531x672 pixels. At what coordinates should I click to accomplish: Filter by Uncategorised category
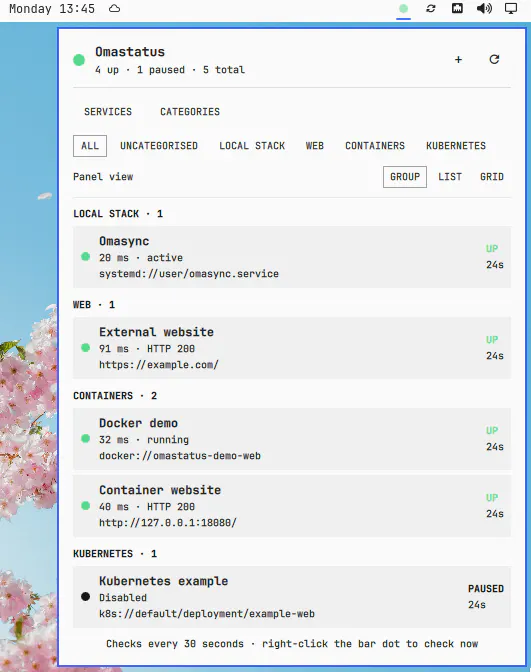coord(159,146)
